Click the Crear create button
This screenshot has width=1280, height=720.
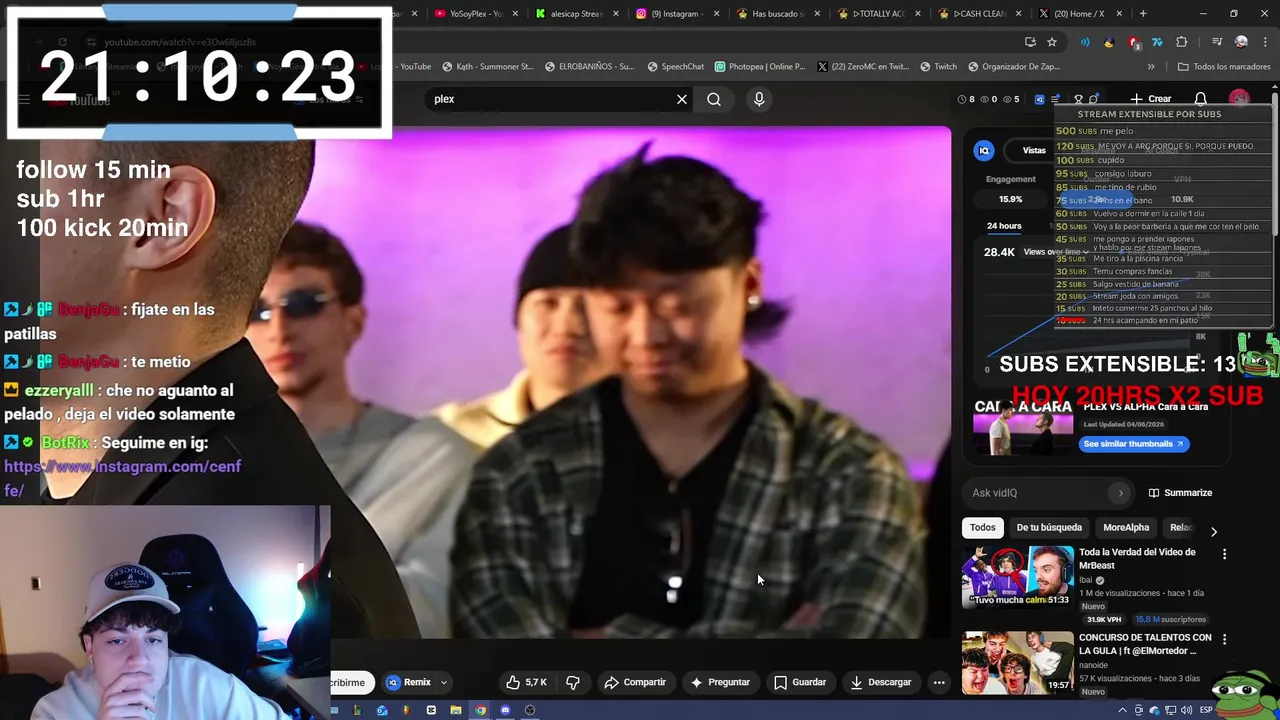[x=1151, y=99]
